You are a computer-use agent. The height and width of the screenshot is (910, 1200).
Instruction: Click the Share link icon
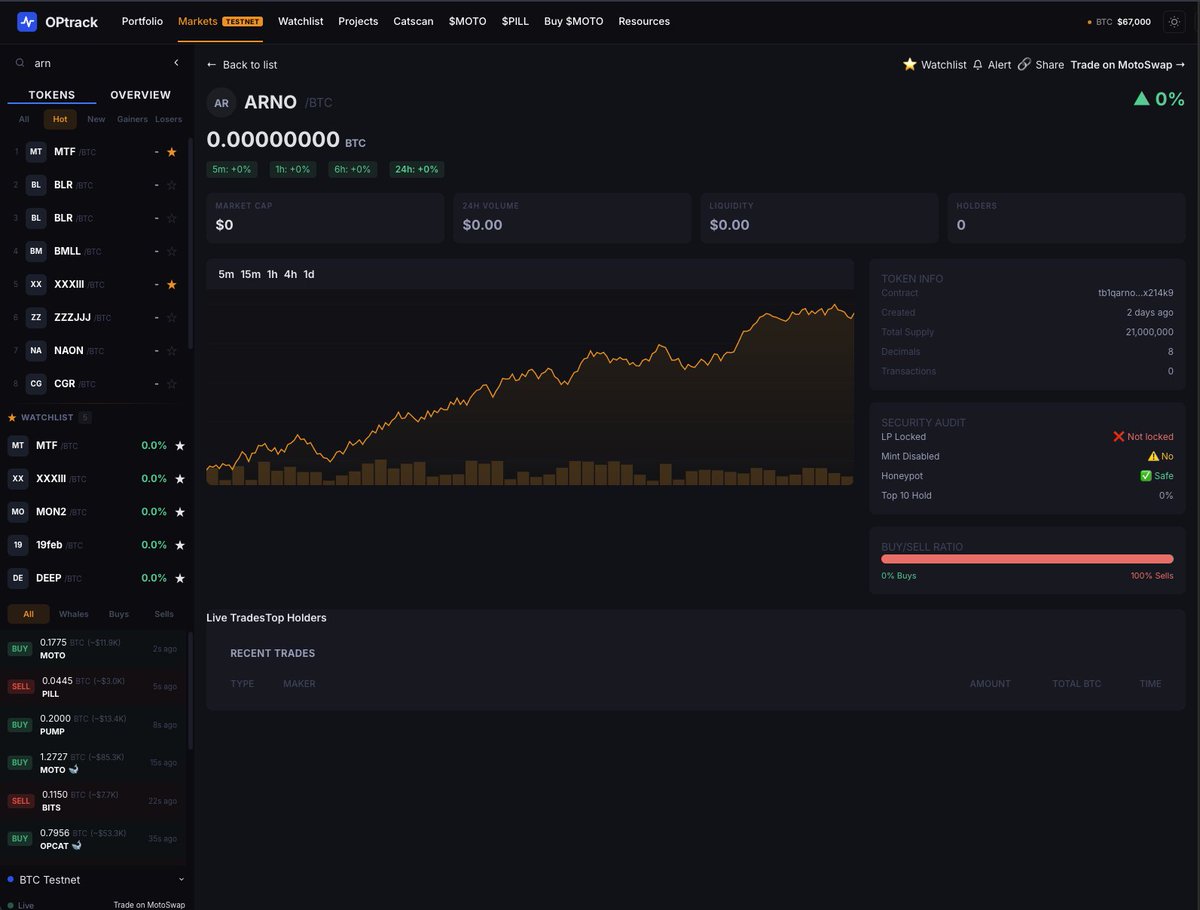[1024, 64]
